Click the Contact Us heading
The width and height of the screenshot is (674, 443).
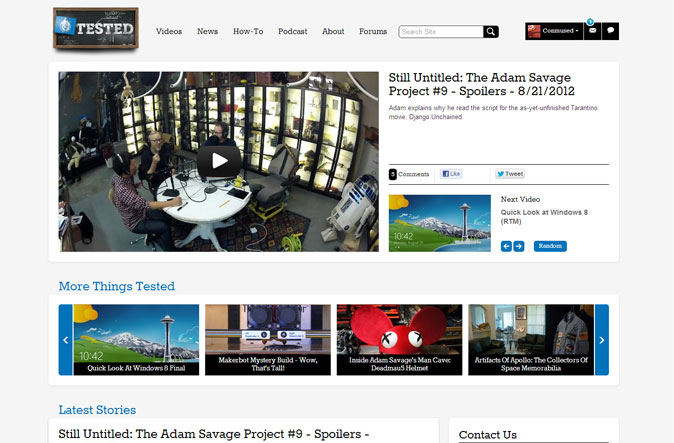point(487,435)
